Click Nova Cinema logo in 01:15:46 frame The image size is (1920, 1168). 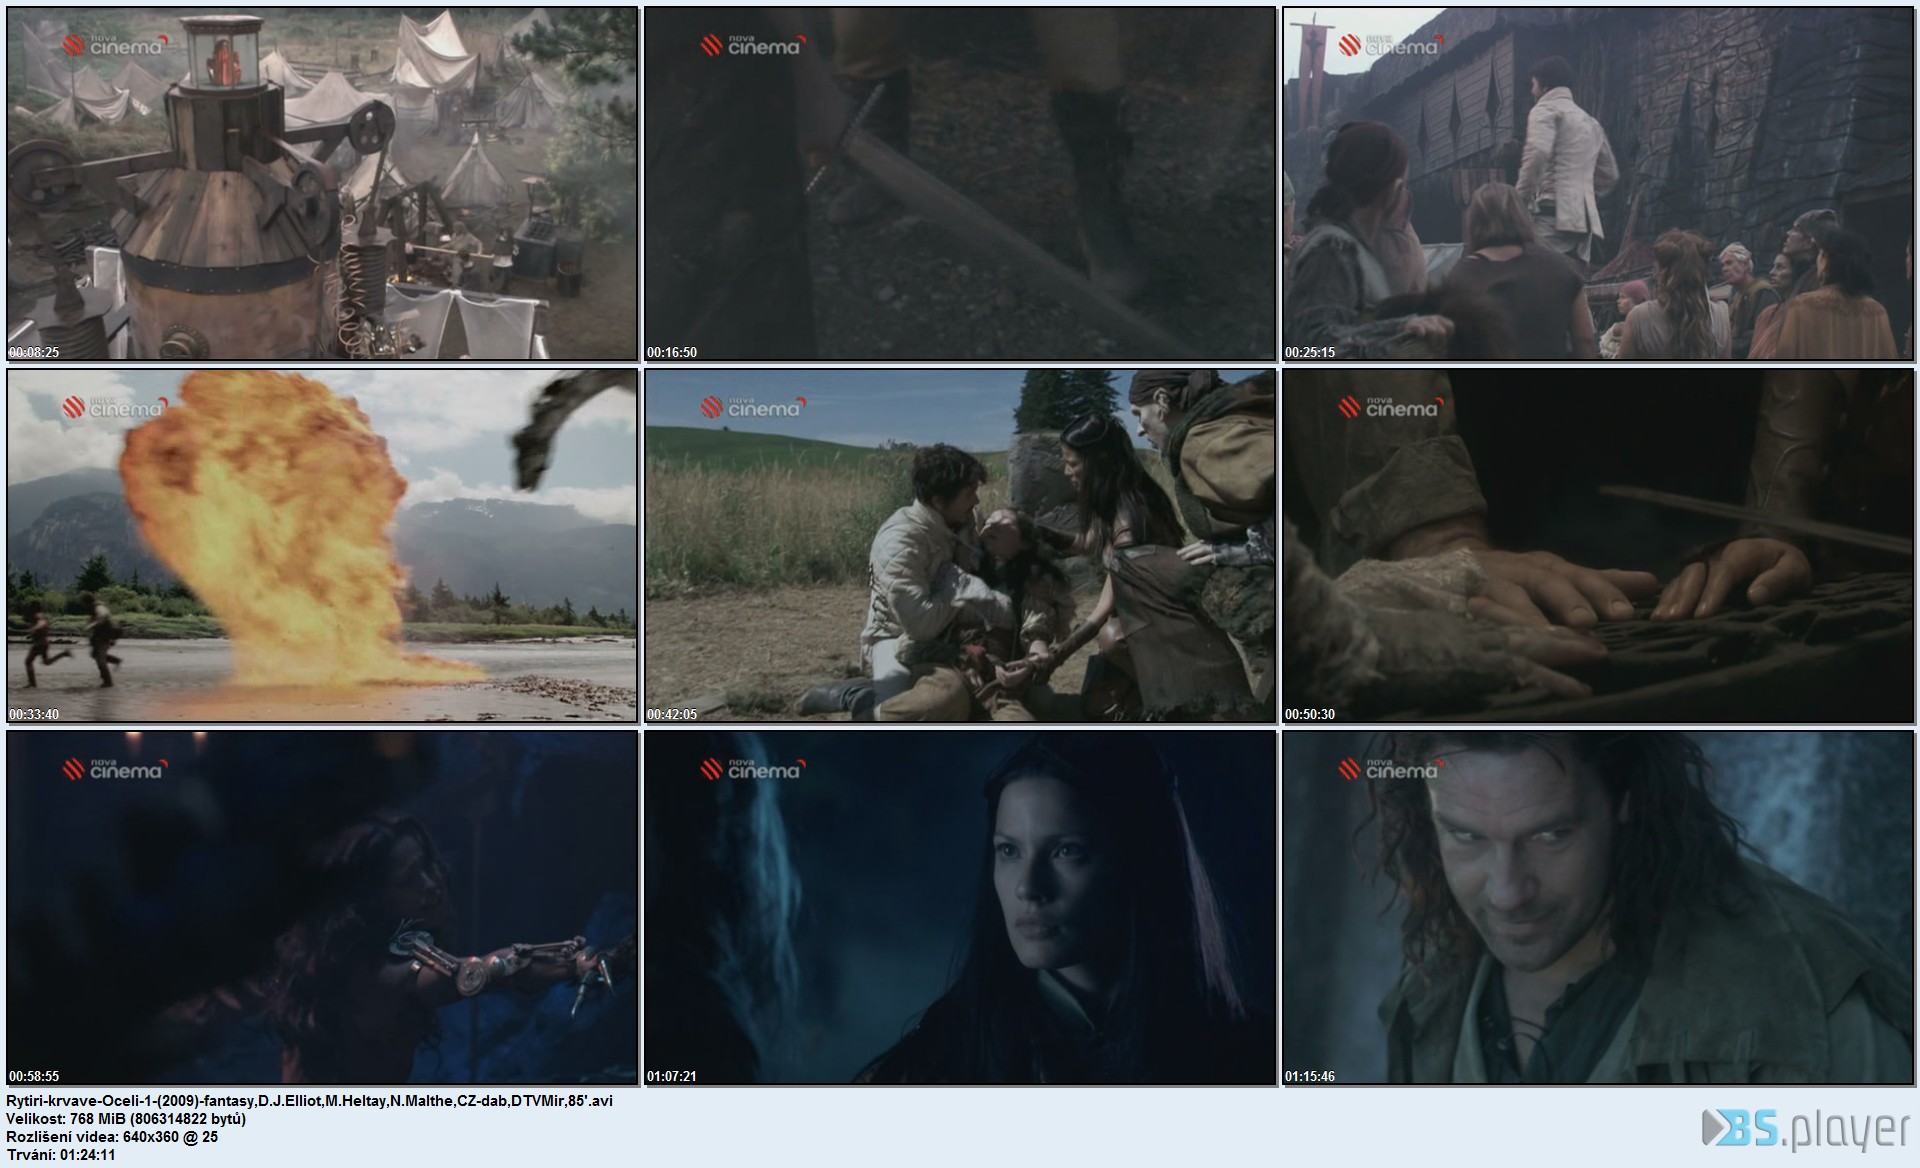[x=1388, y=769]
